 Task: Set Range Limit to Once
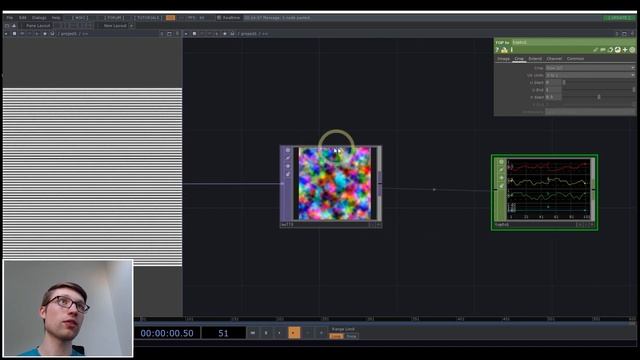click(x=351, y=336)
